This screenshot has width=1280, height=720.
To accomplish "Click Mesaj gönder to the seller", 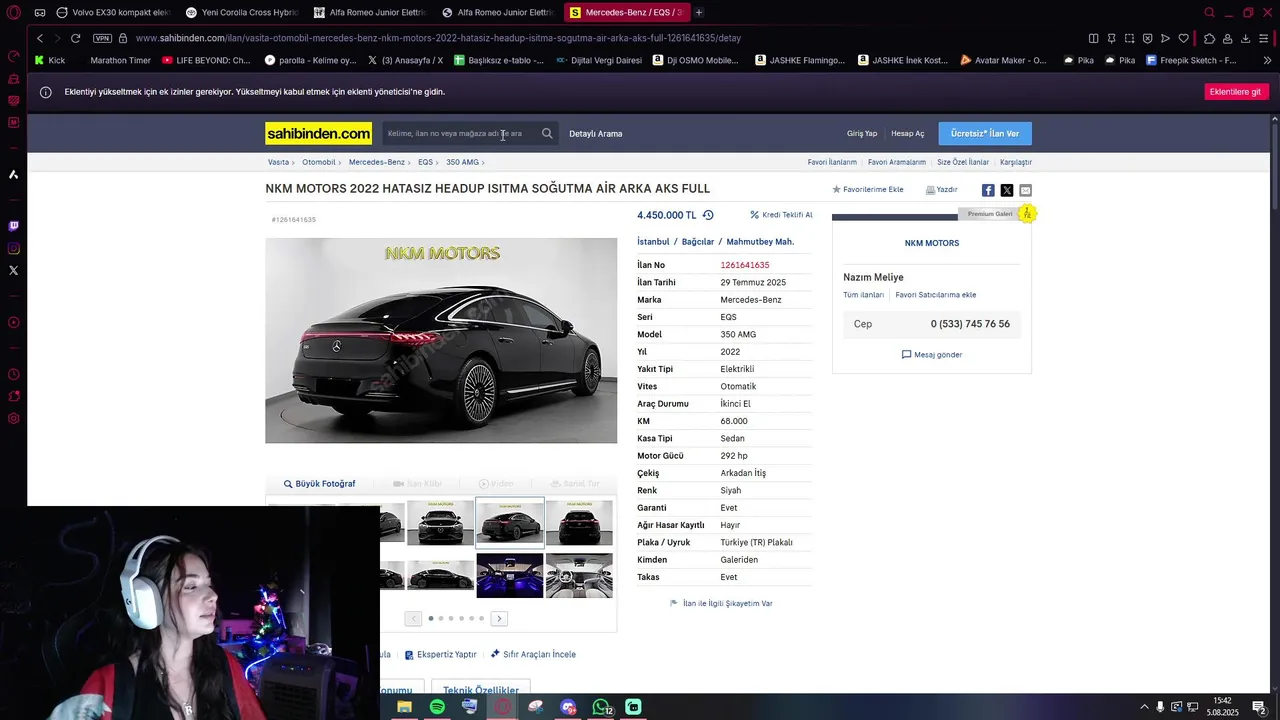I will tap(932, 355).
